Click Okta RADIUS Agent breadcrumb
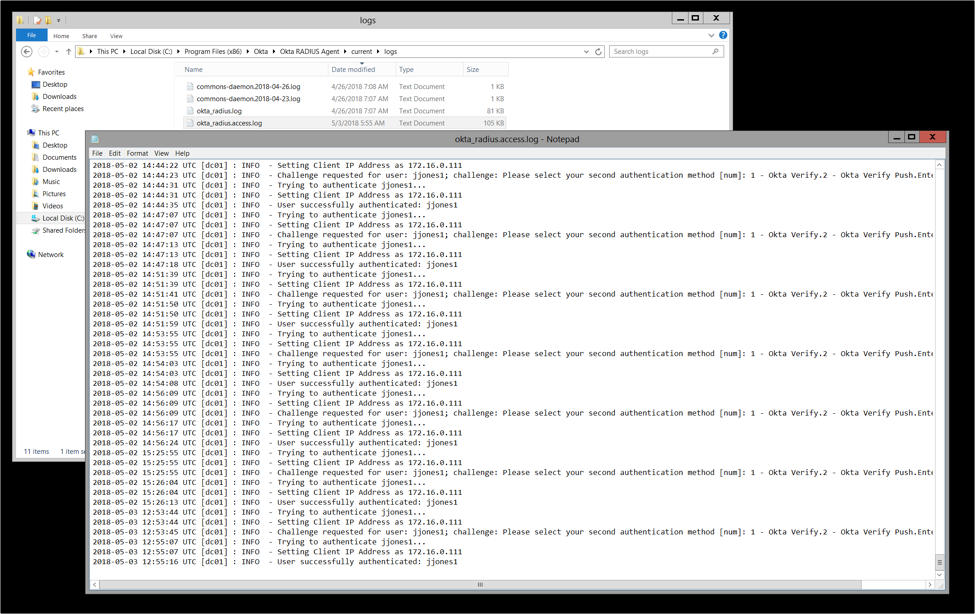 [x=310, y=52]
